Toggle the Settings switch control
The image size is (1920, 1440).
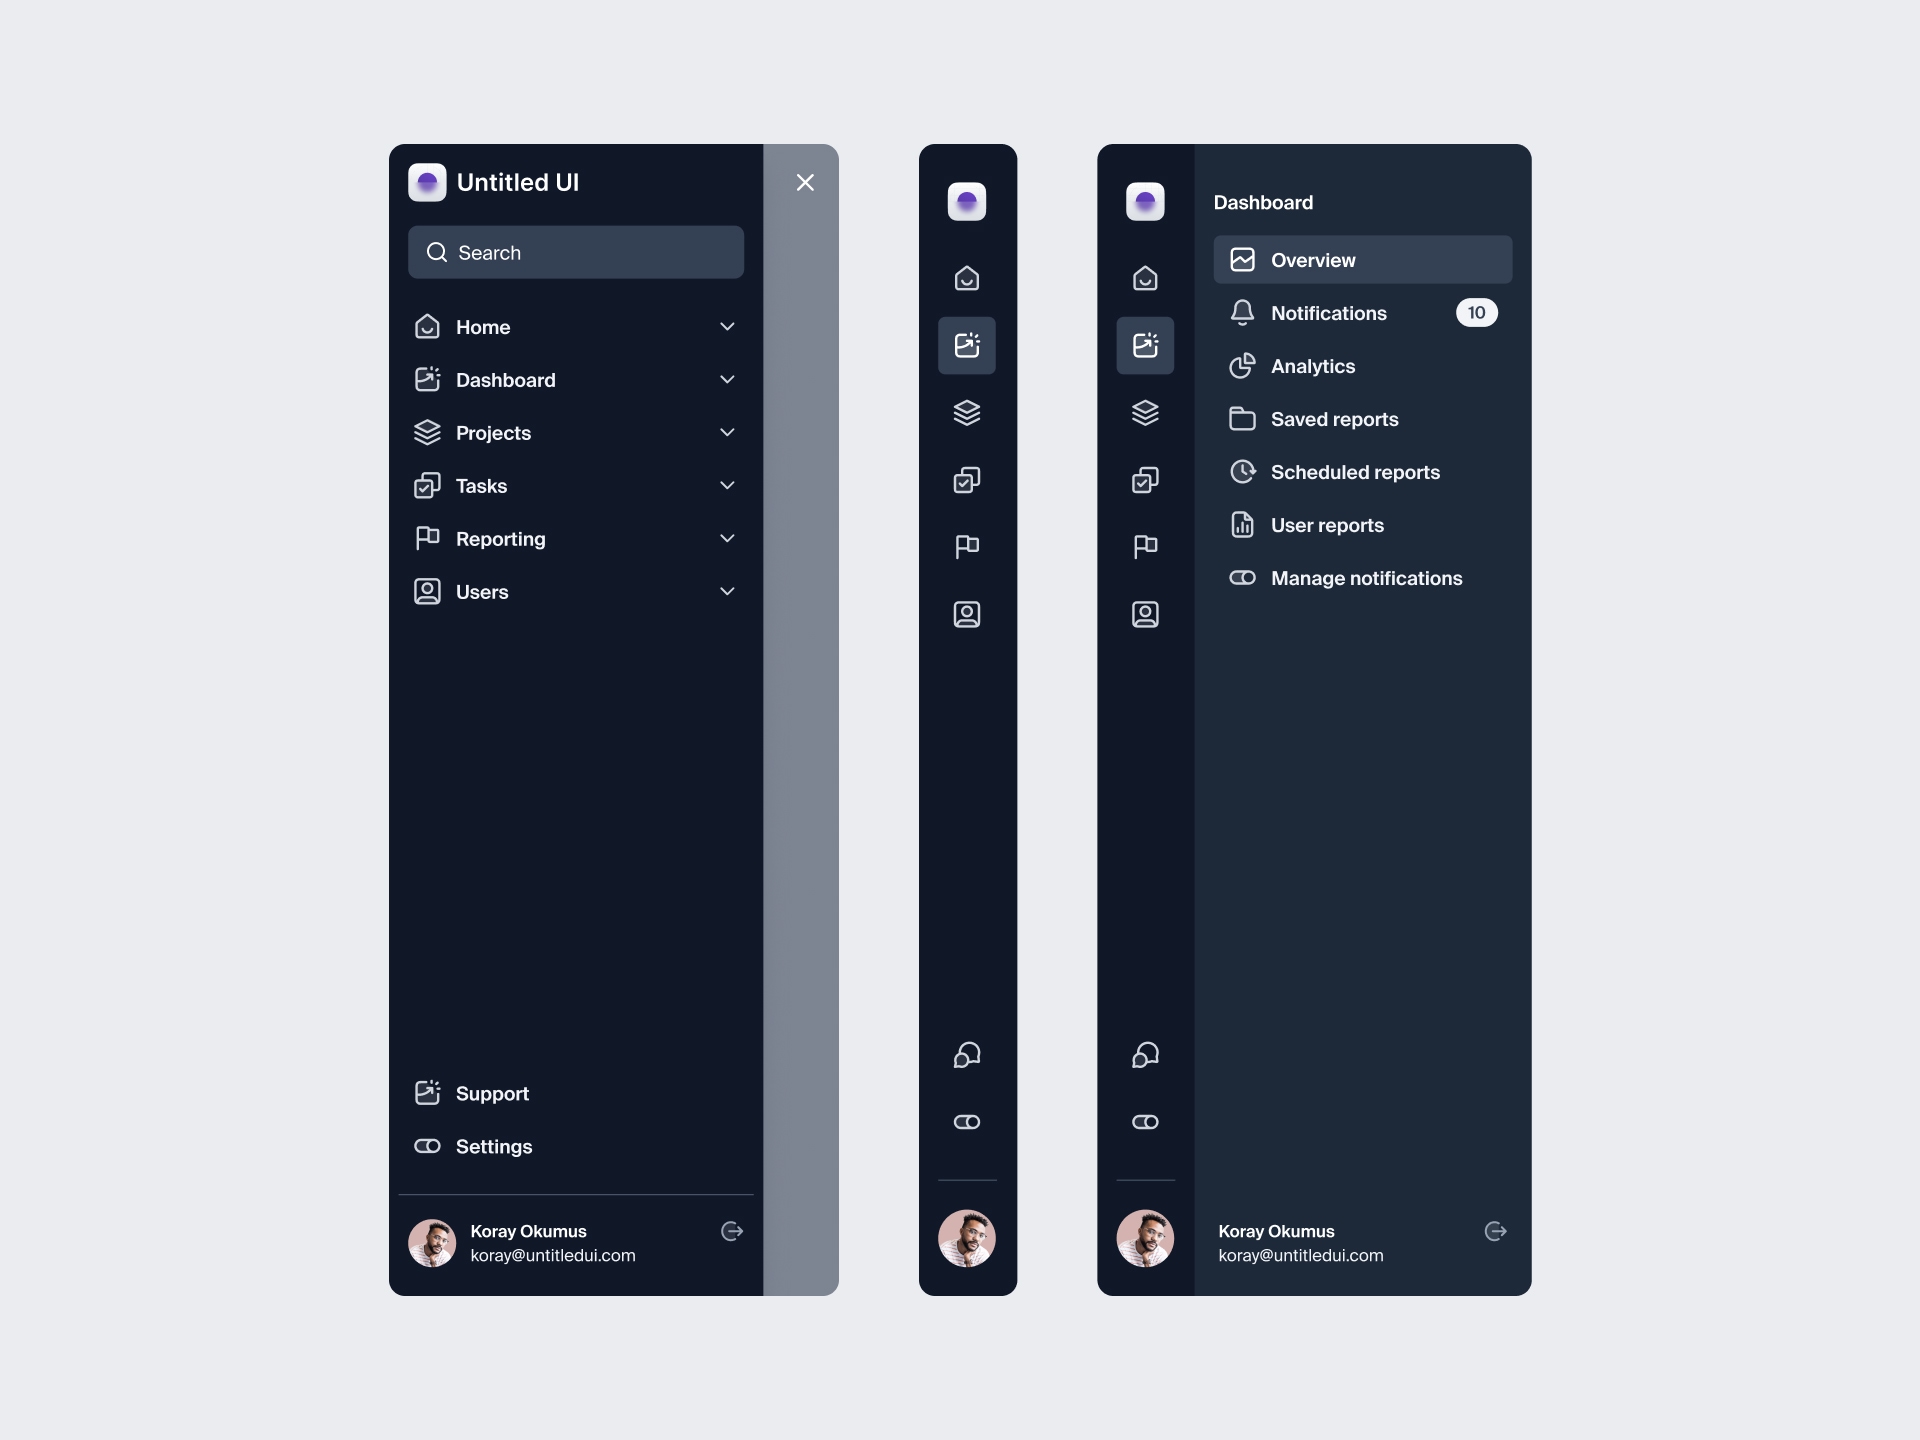tap(429, 1145)
